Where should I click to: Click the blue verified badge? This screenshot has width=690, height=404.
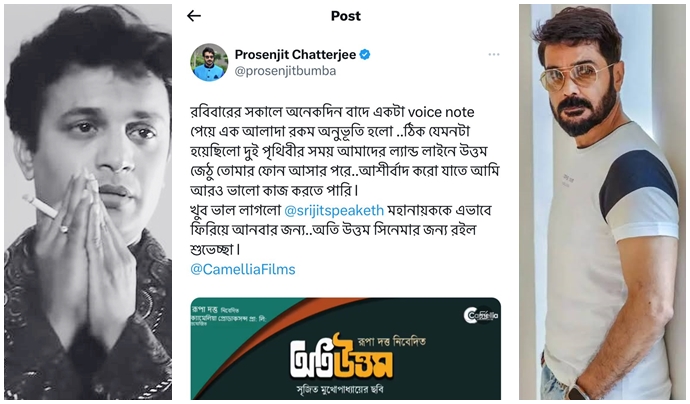click(365, 55)
